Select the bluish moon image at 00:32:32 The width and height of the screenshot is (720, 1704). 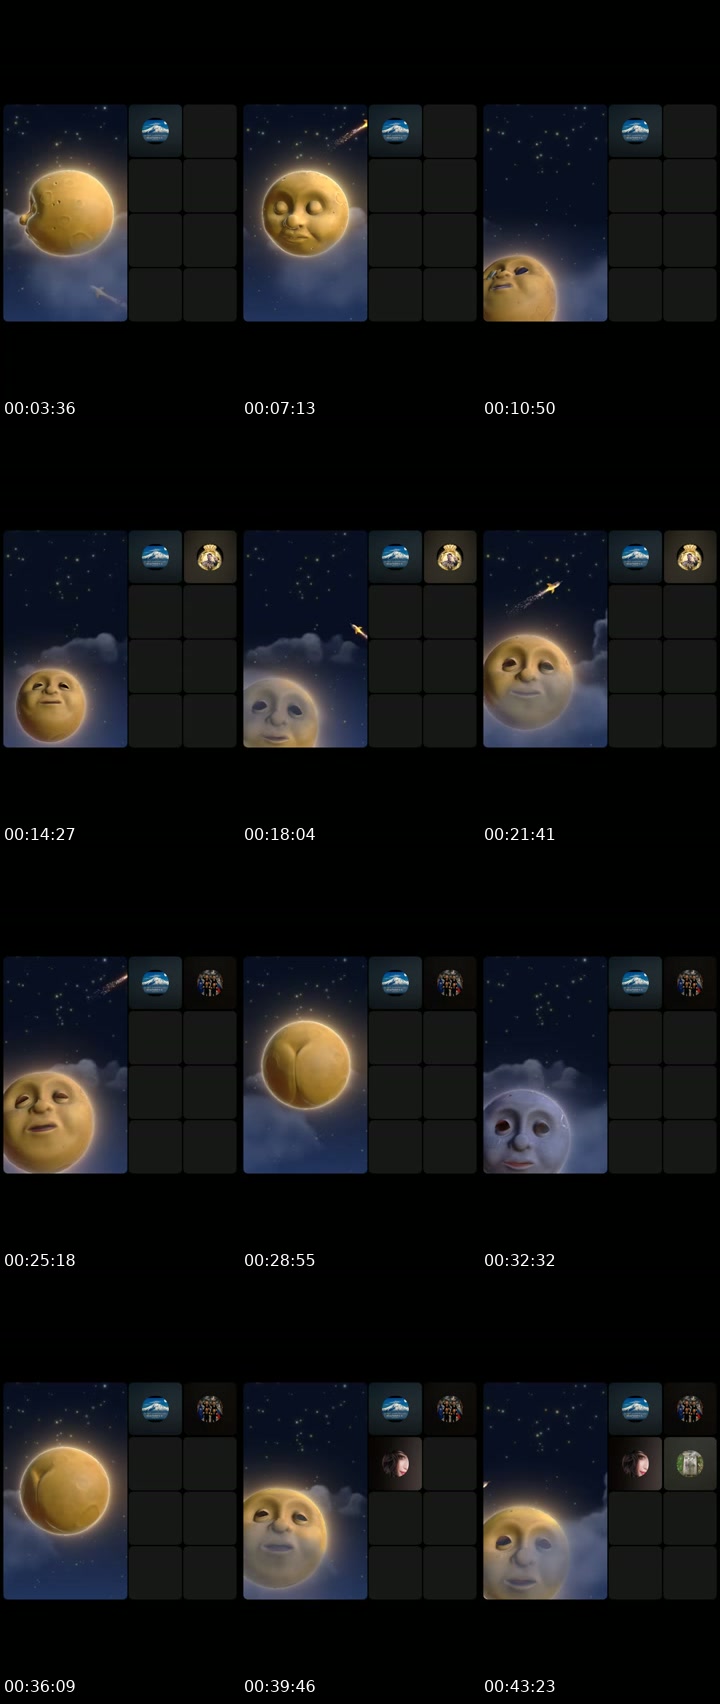click(545, 1065)
